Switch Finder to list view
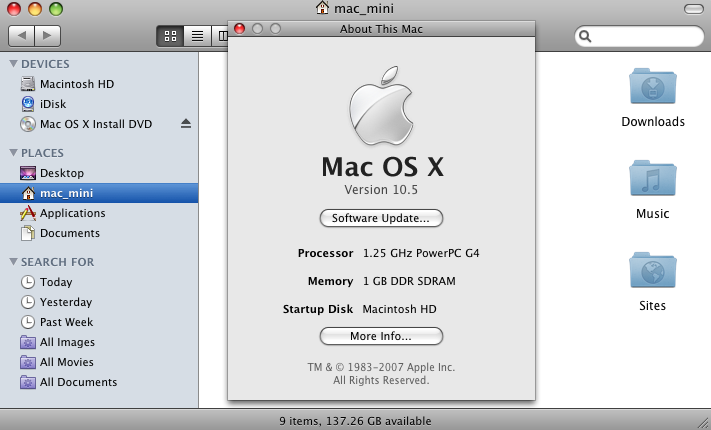Screen dimensions: 711x430 point(197,36)
